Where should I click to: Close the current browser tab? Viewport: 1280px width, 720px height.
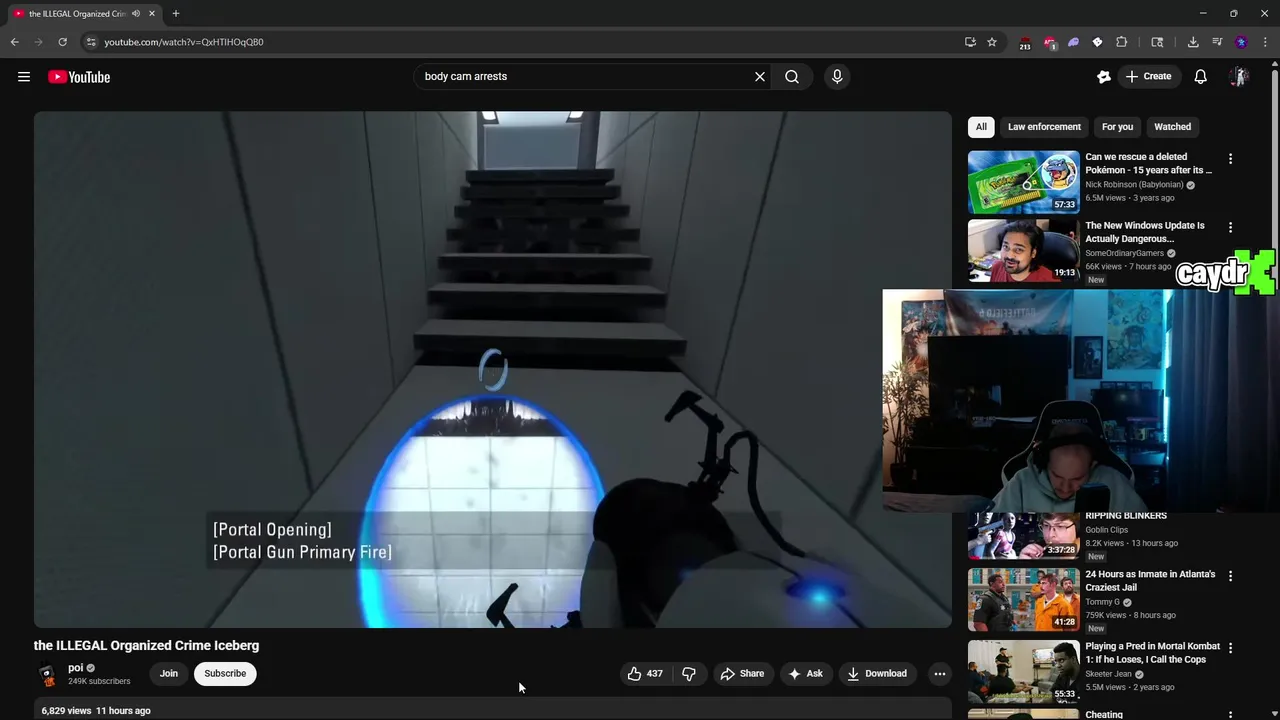pos(152,14)
